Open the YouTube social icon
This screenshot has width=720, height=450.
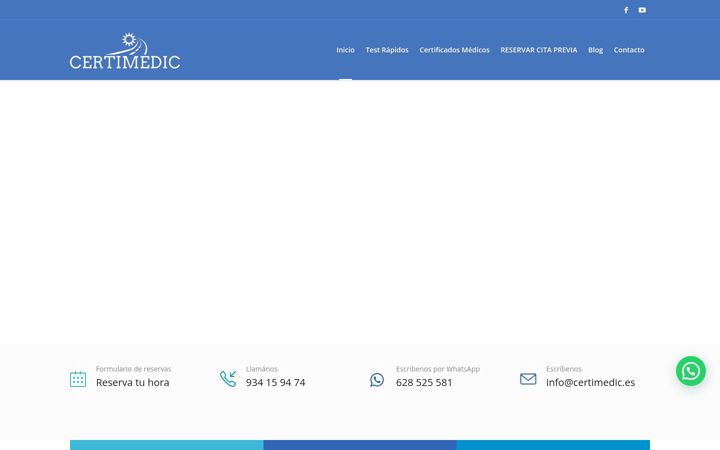642,10
